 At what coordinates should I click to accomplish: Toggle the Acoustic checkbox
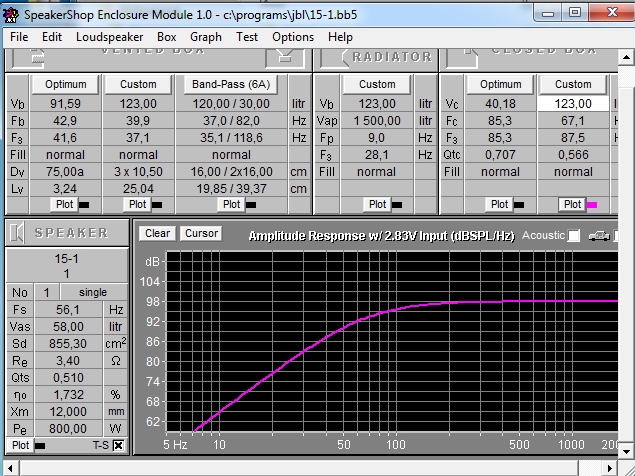coord(573,236)
